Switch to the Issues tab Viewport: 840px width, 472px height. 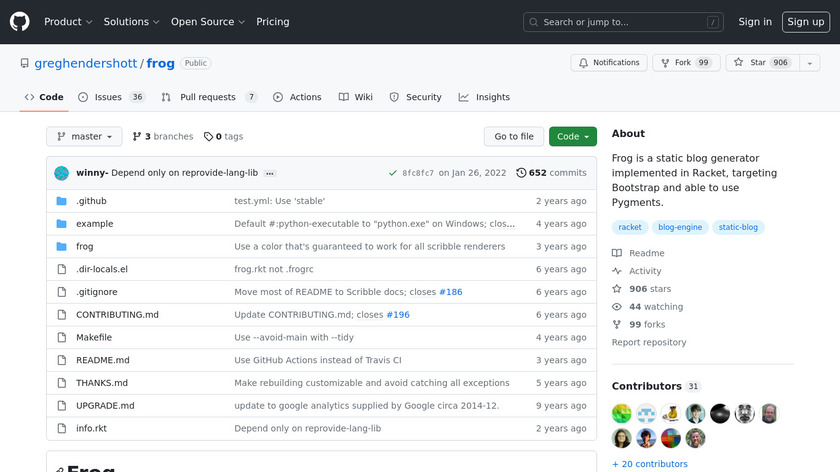click(x=111, y=97)
